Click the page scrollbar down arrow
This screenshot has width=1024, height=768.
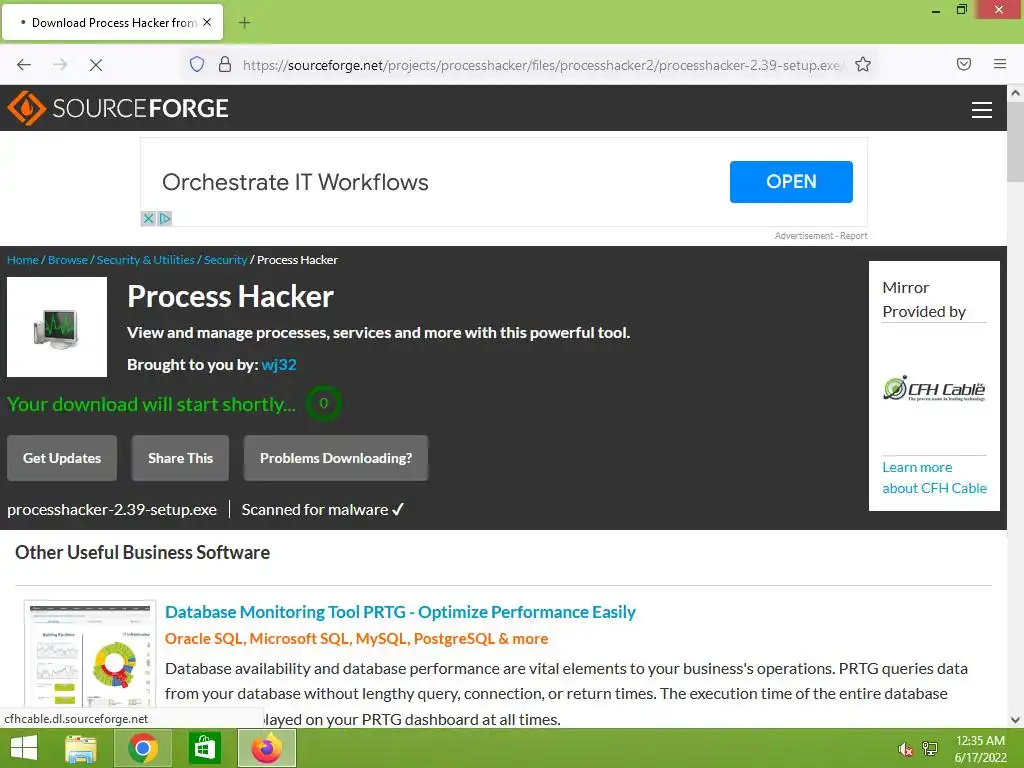coord(1016,720)
